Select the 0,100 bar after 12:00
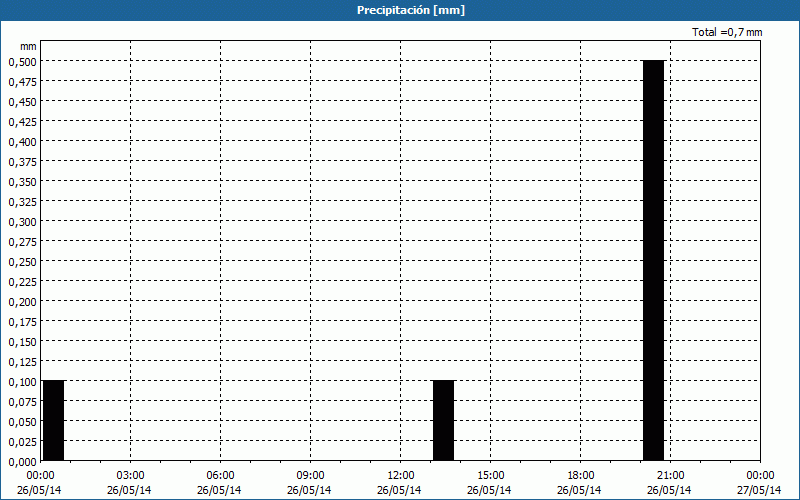The image size is (800, 500). click(443, 420)
